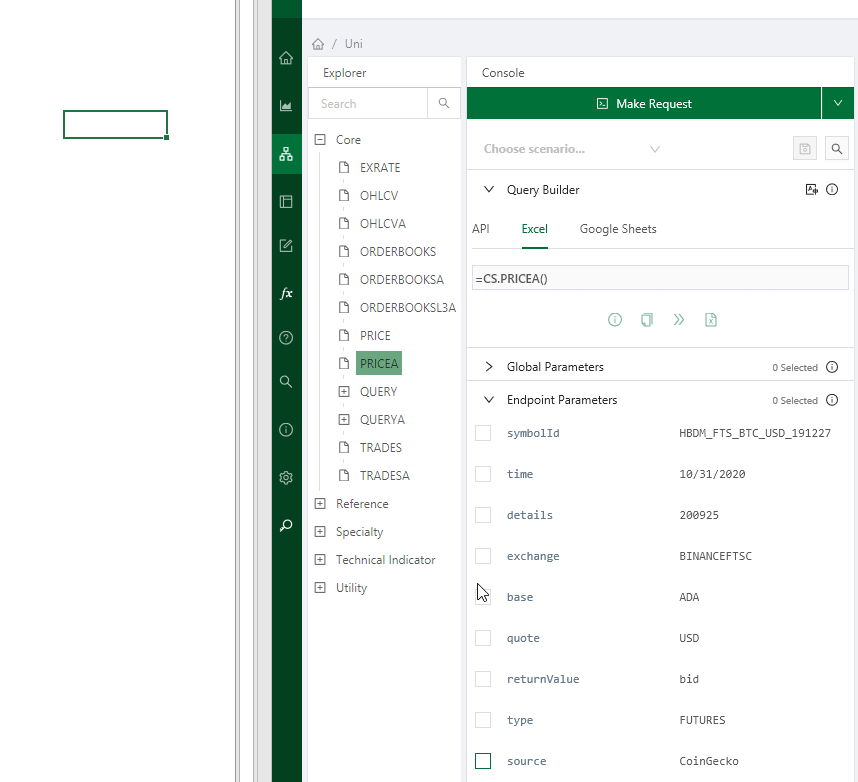This screenshot has height=782, width=858.
Task: Switch to the Google Sheets tab
Action: pos(617,228)
